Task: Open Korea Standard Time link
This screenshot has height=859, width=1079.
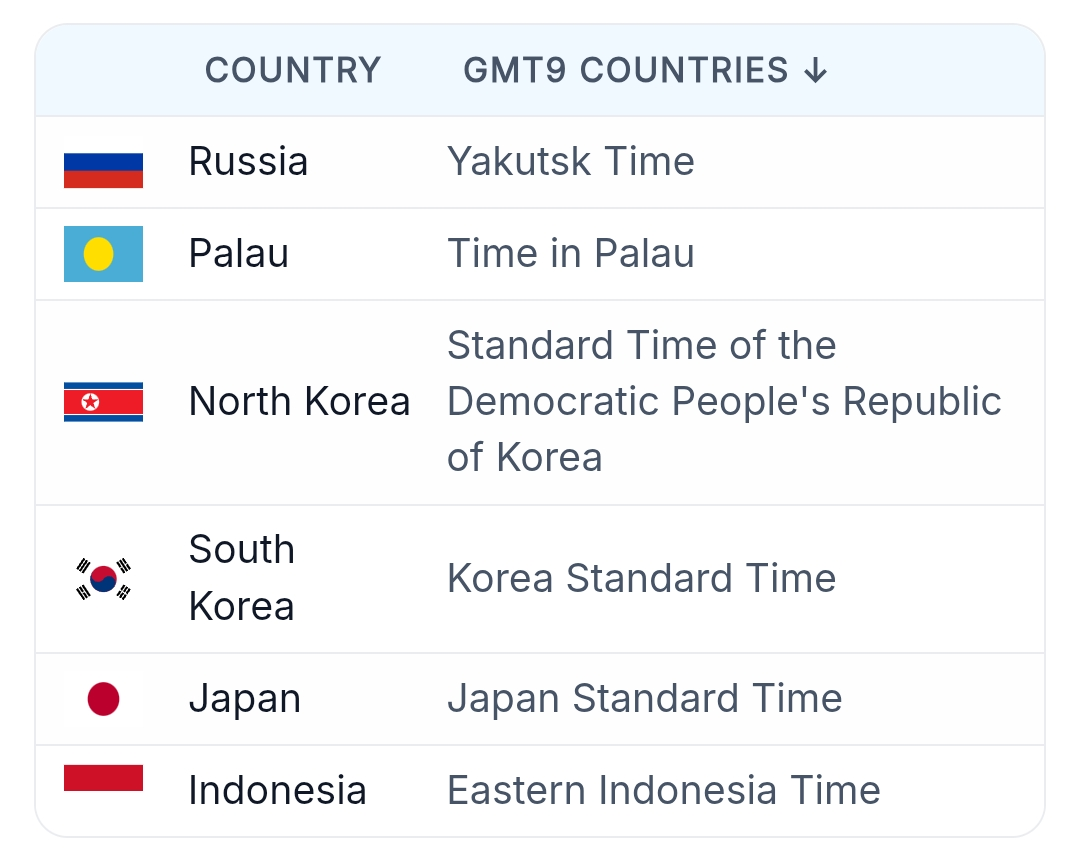Action: pos(641,579)
